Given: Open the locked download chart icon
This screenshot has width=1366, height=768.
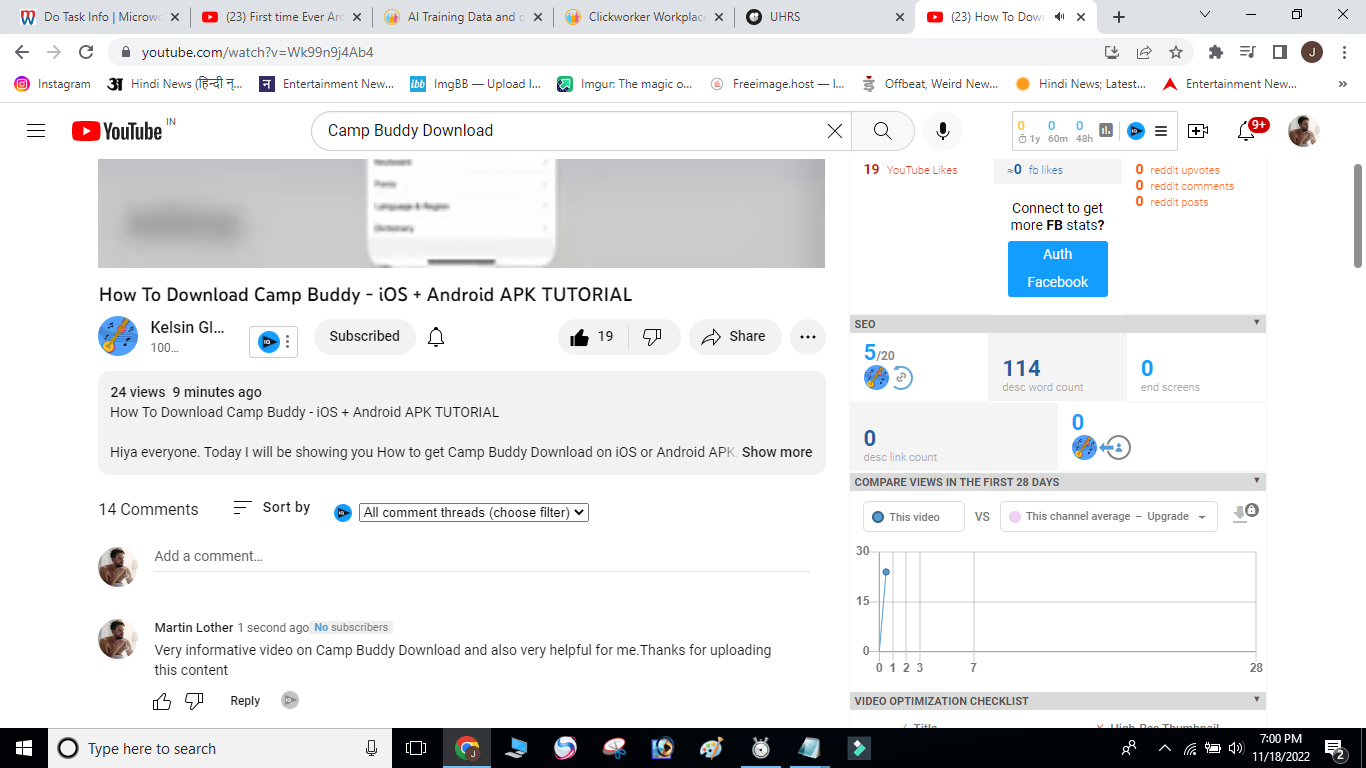Looking at the screenshot, I should 1245,513.
